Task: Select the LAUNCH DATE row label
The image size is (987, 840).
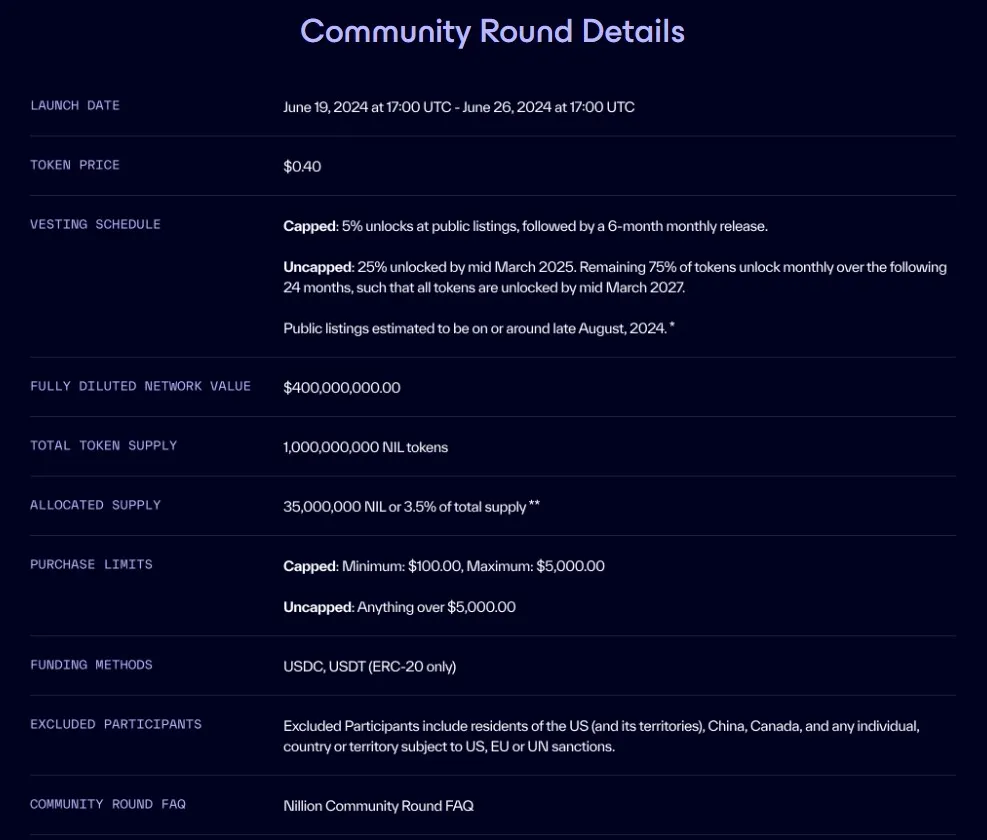Action: coord(75,105)
